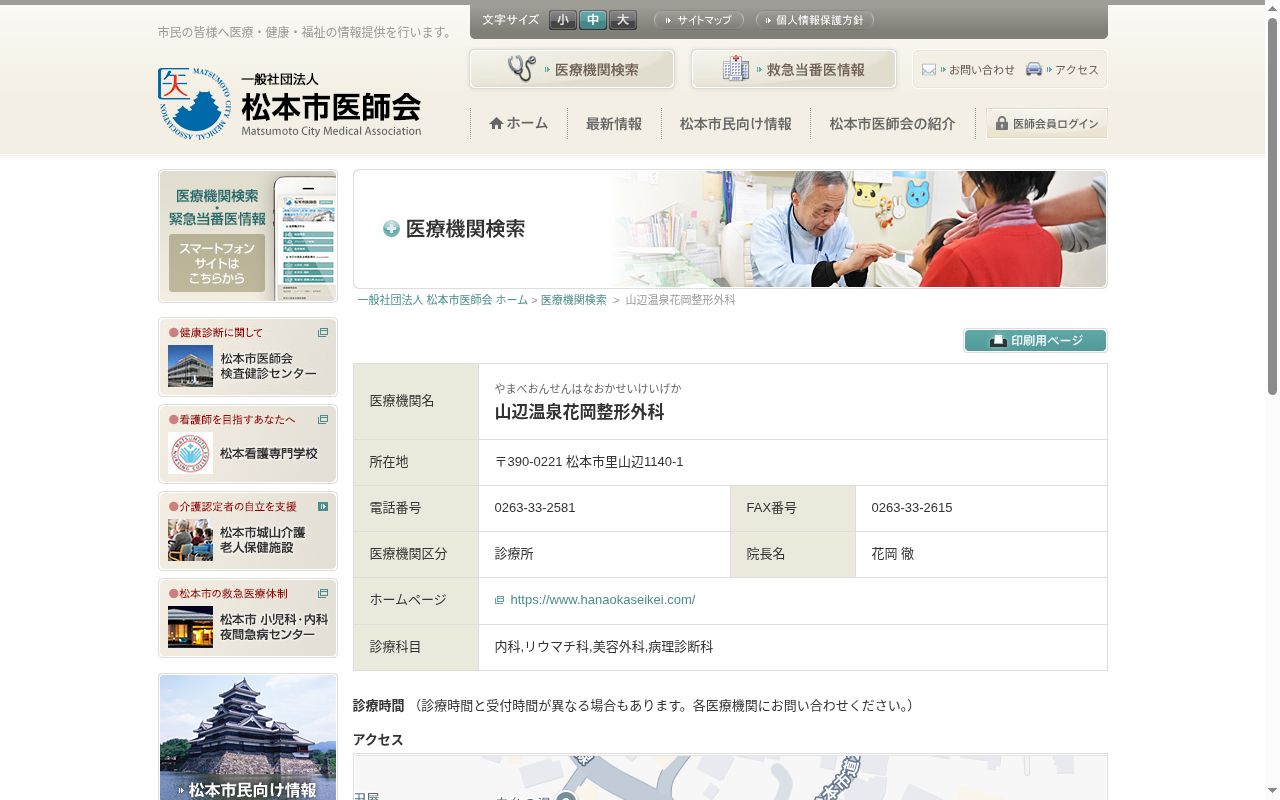Open the smartphone site banner
The image size is (1280, 800).
pos(247,236)
